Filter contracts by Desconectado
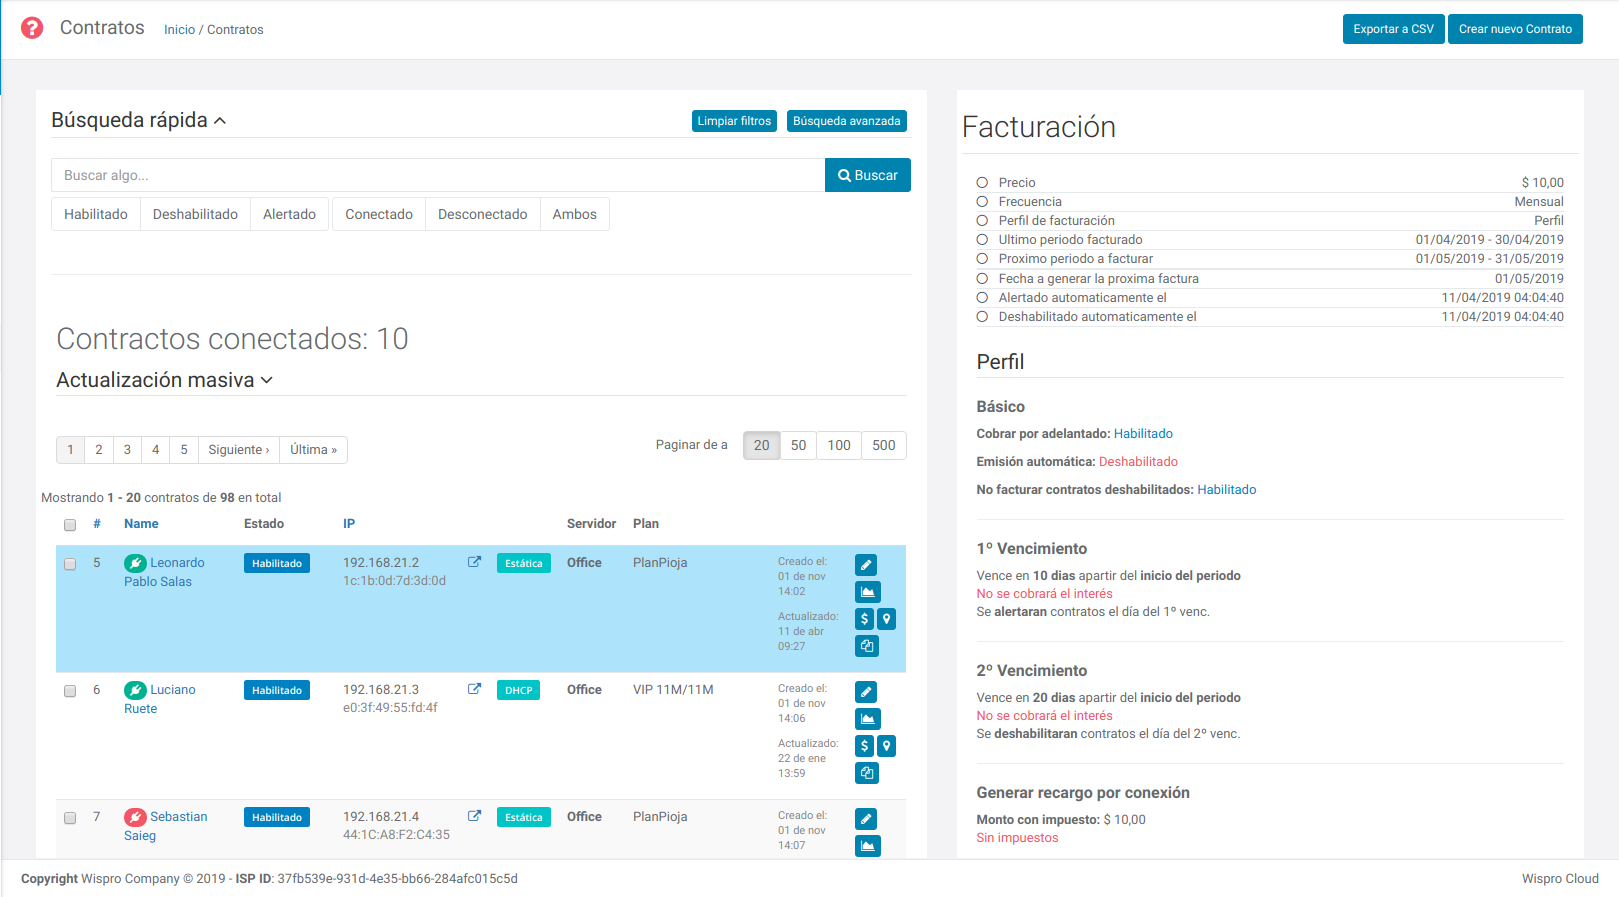 [482, 214]
